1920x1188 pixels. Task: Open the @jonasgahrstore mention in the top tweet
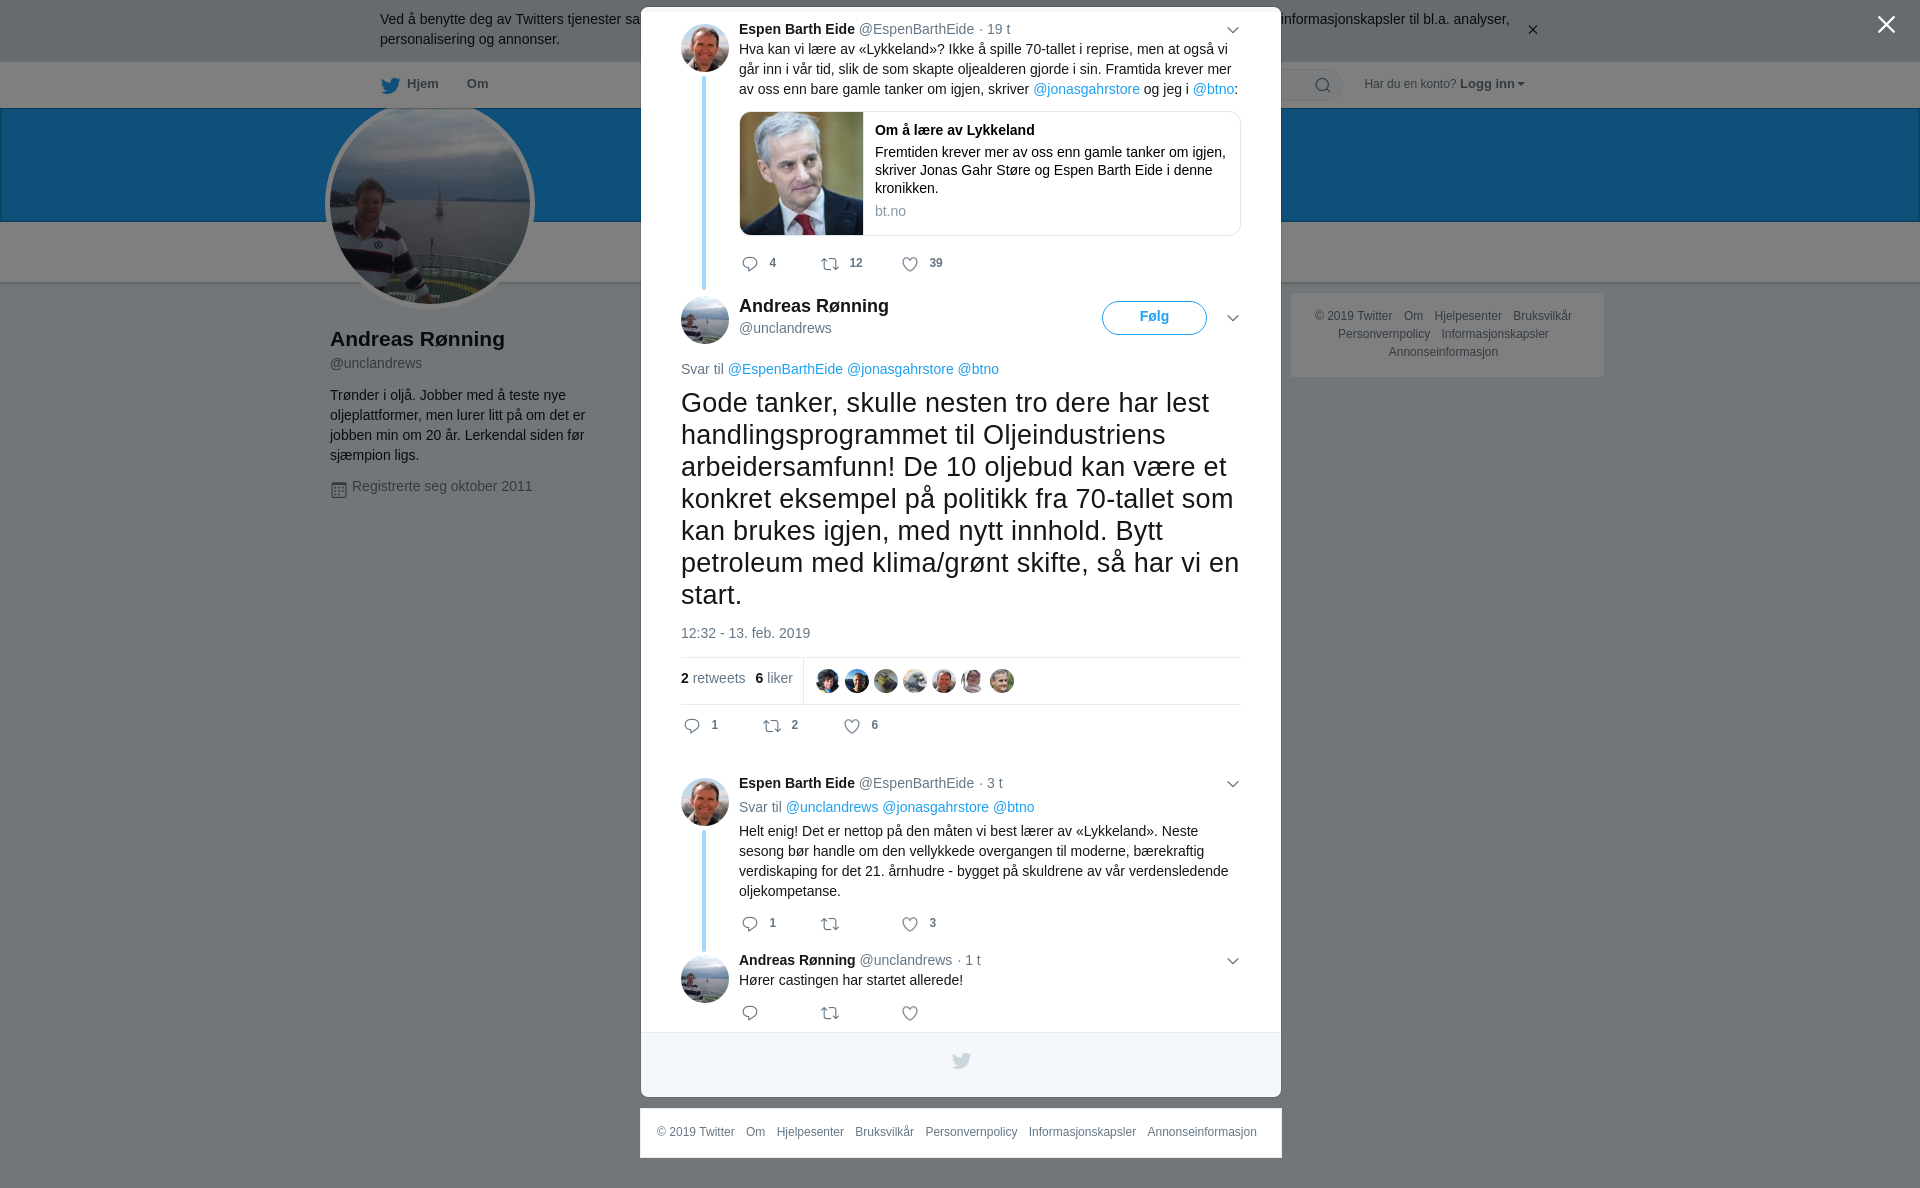(x=1086, y=89)
